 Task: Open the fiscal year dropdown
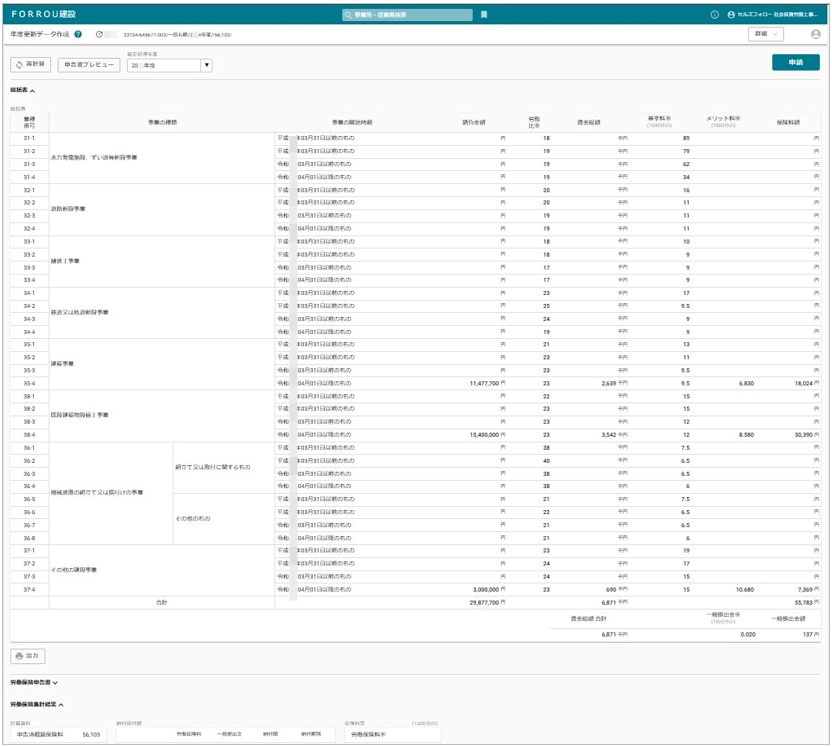tap(170, 65)
